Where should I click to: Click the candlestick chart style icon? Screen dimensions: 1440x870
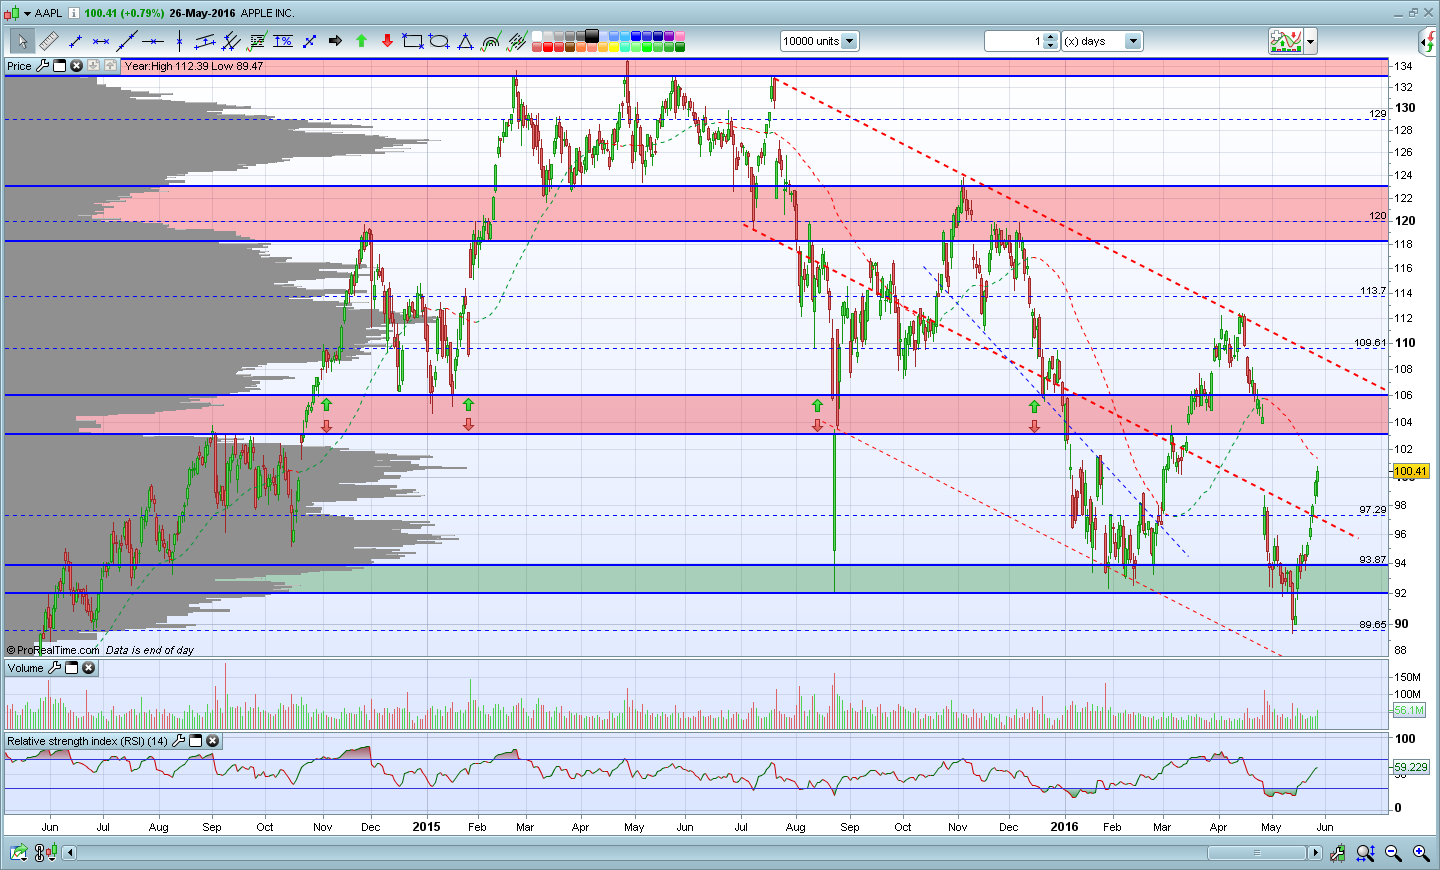(x=10, y=13)
